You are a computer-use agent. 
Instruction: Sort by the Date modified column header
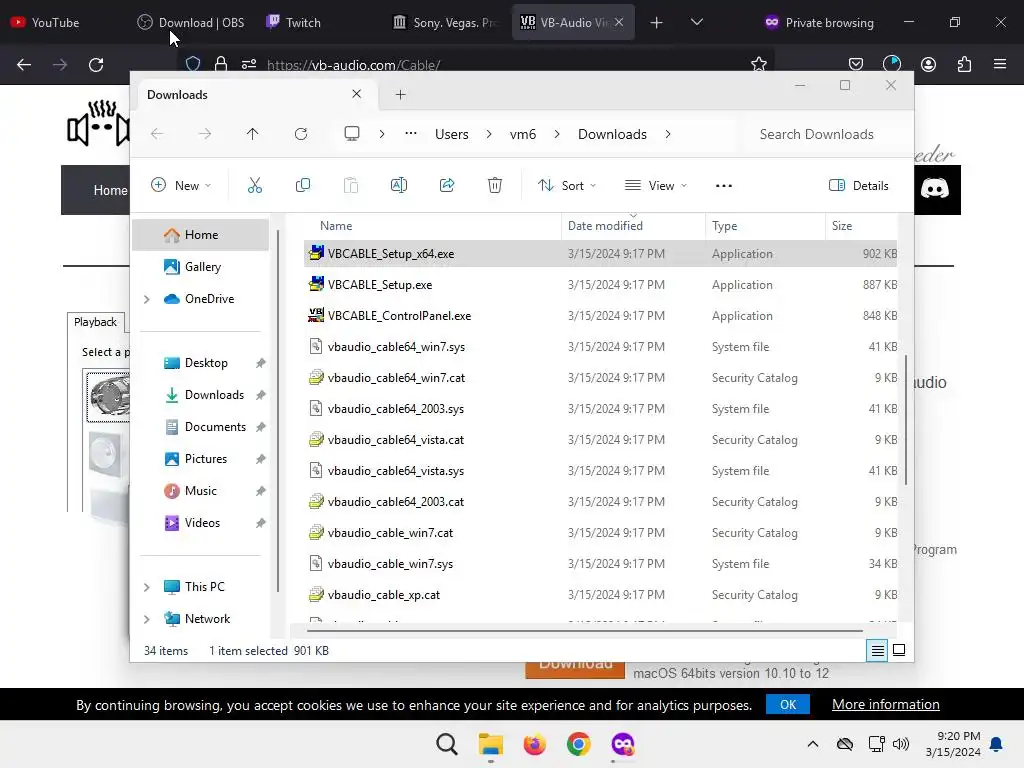point(633,225)
